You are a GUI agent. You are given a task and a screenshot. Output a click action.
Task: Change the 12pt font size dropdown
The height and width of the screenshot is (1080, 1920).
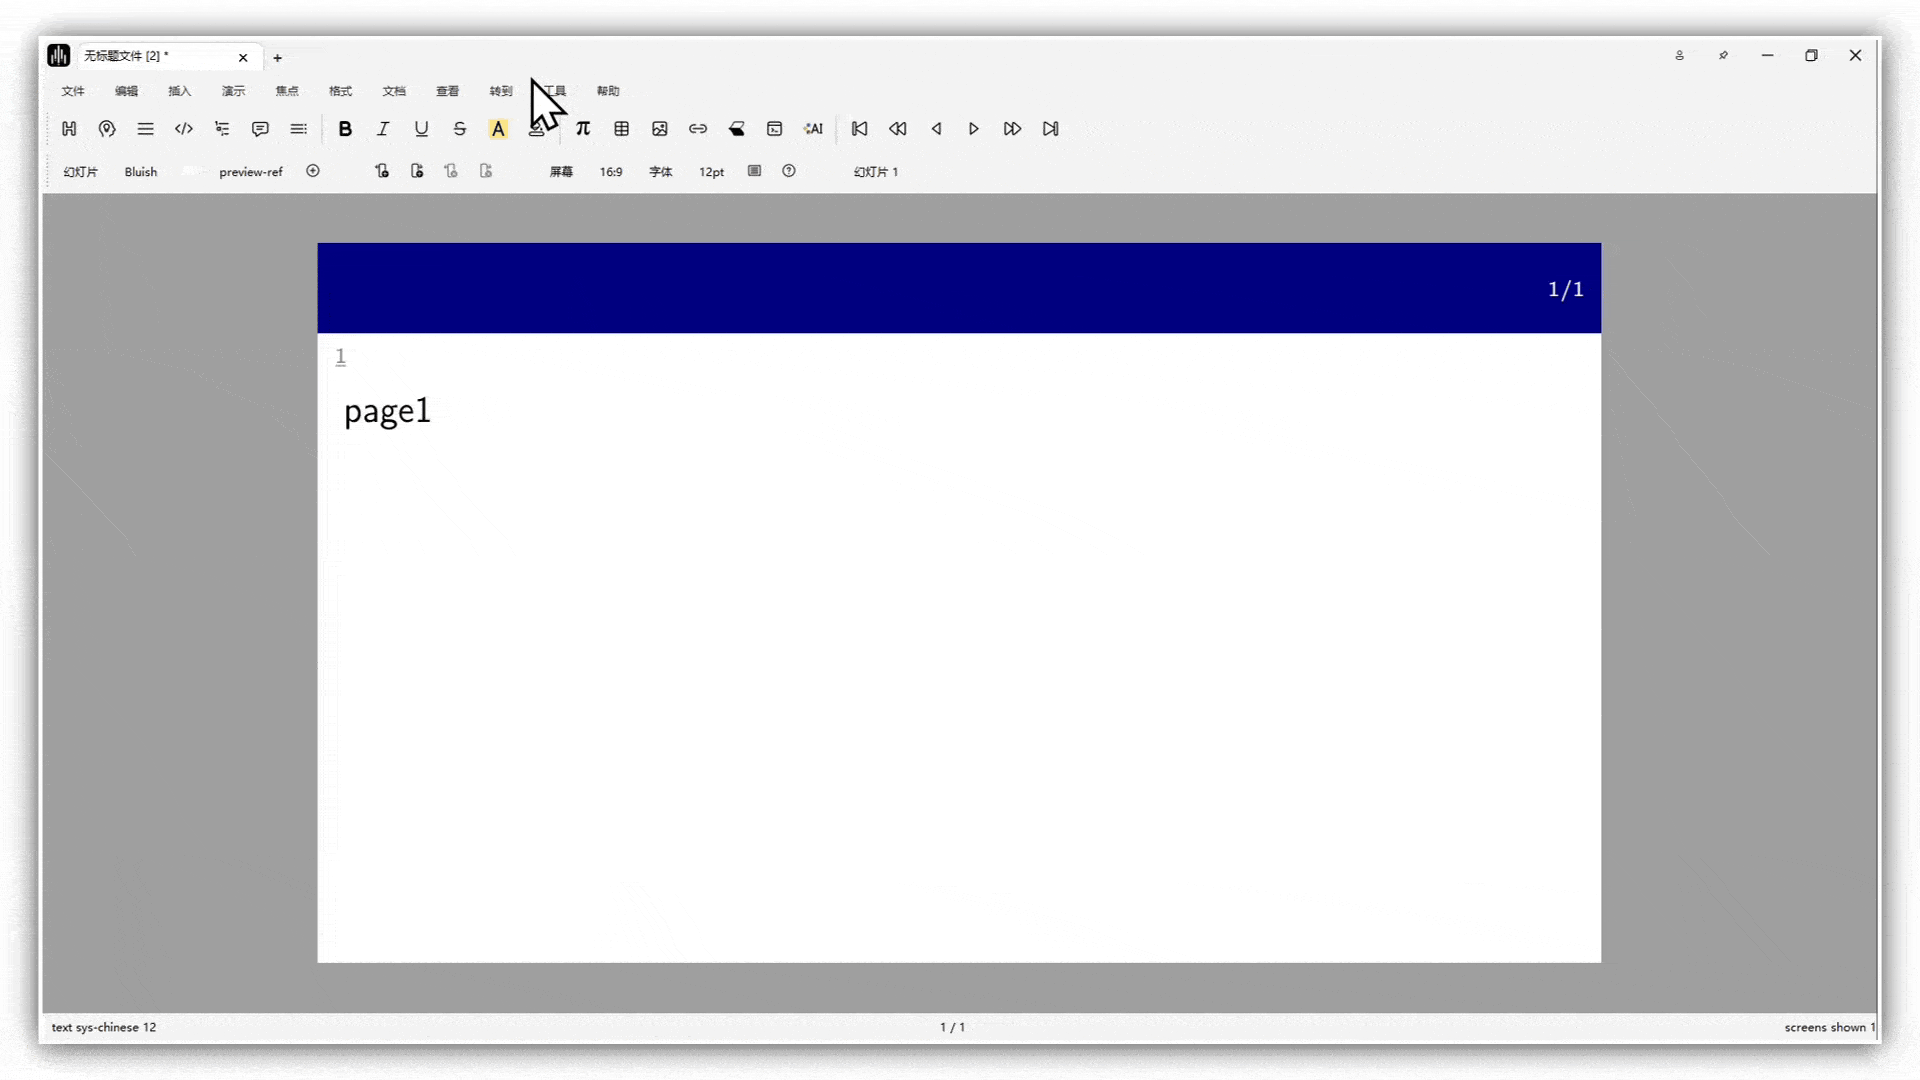(x=711, y=172)
